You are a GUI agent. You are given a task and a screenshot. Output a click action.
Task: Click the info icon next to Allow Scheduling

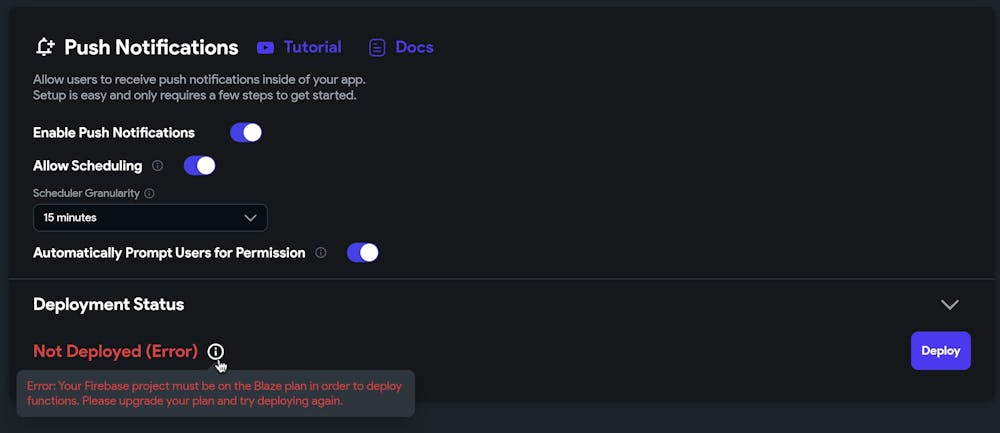[158, 166]
